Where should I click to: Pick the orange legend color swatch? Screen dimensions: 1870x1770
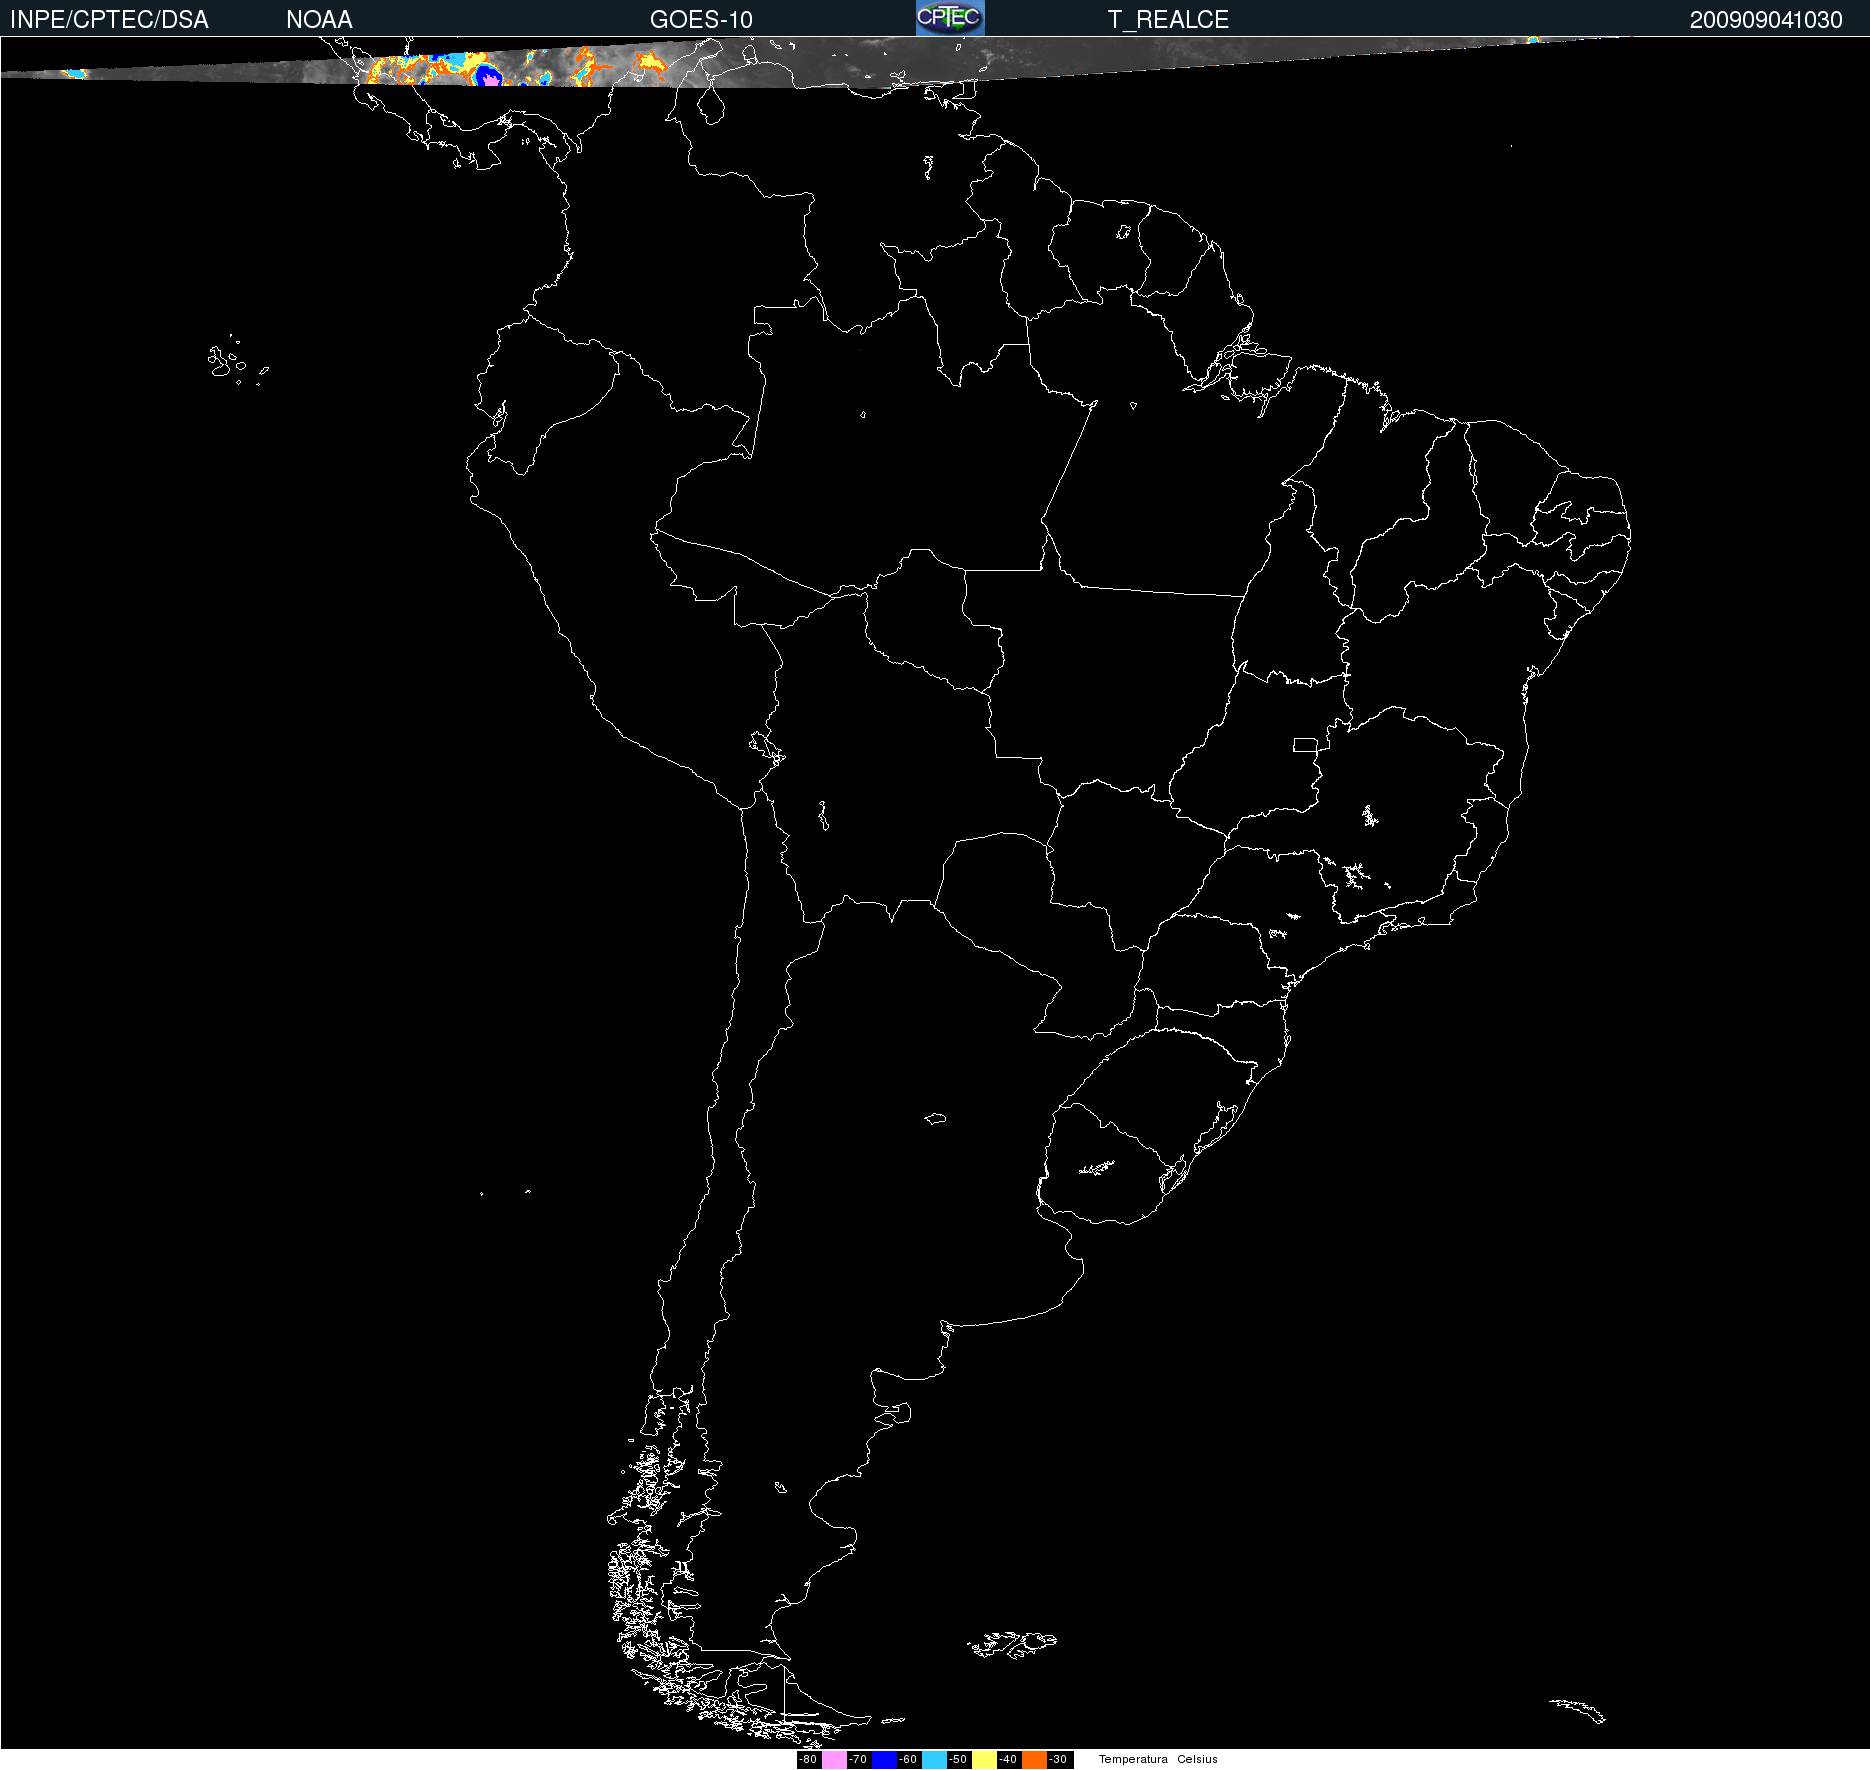click(1034, 1760)
